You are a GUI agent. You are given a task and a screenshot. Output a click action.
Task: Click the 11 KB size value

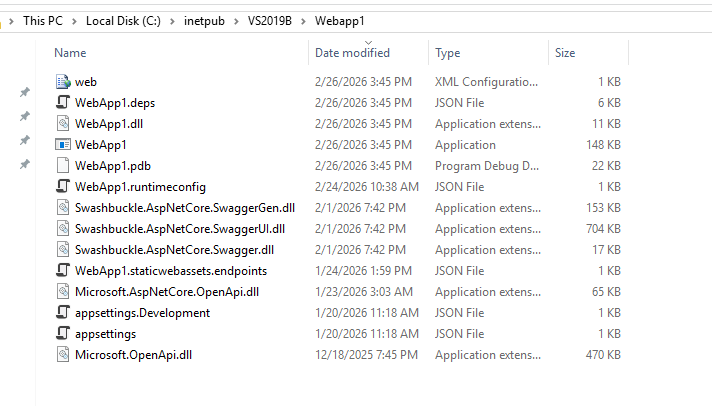tap(607, 124)
